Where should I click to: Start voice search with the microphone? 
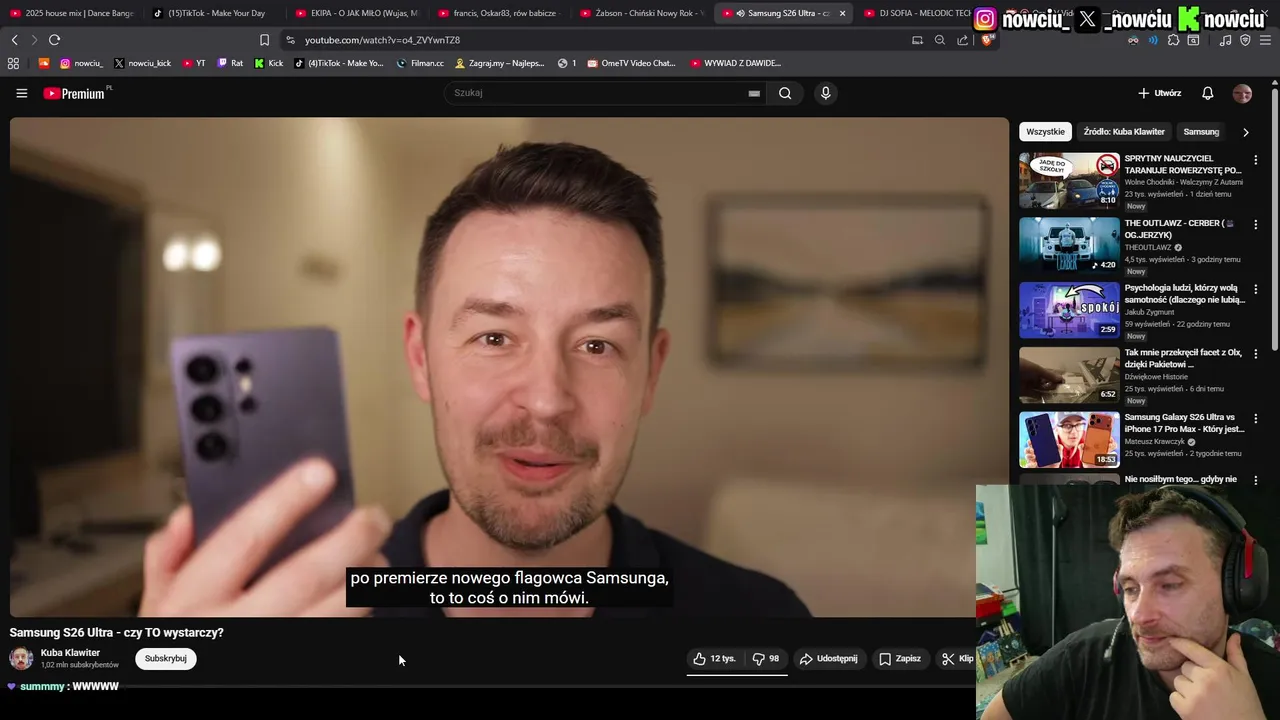pyautogui.click(x=825, y=93)
